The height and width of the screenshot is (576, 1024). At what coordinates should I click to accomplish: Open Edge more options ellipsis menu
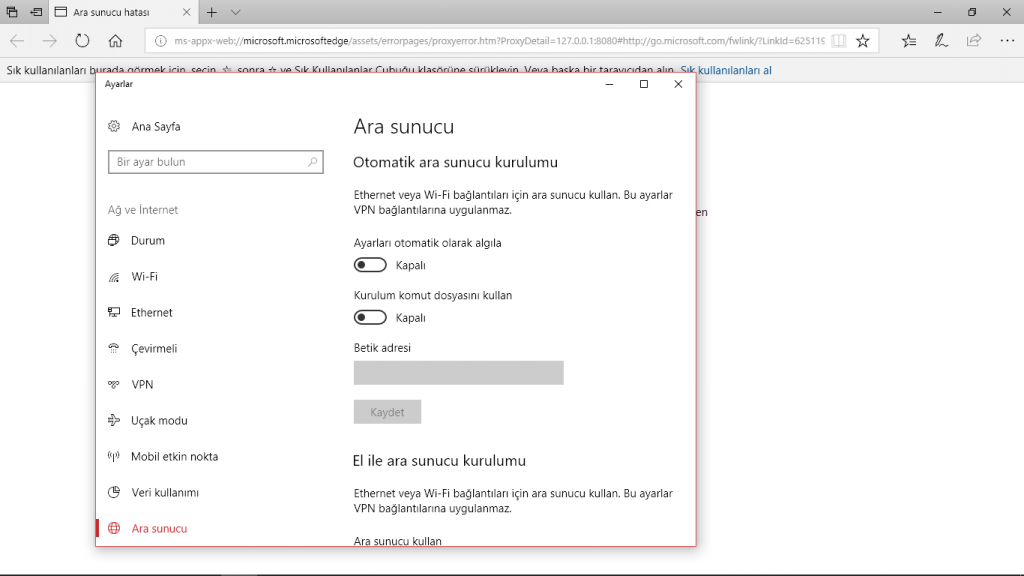pyautogui.click(x=1006, y=41)
